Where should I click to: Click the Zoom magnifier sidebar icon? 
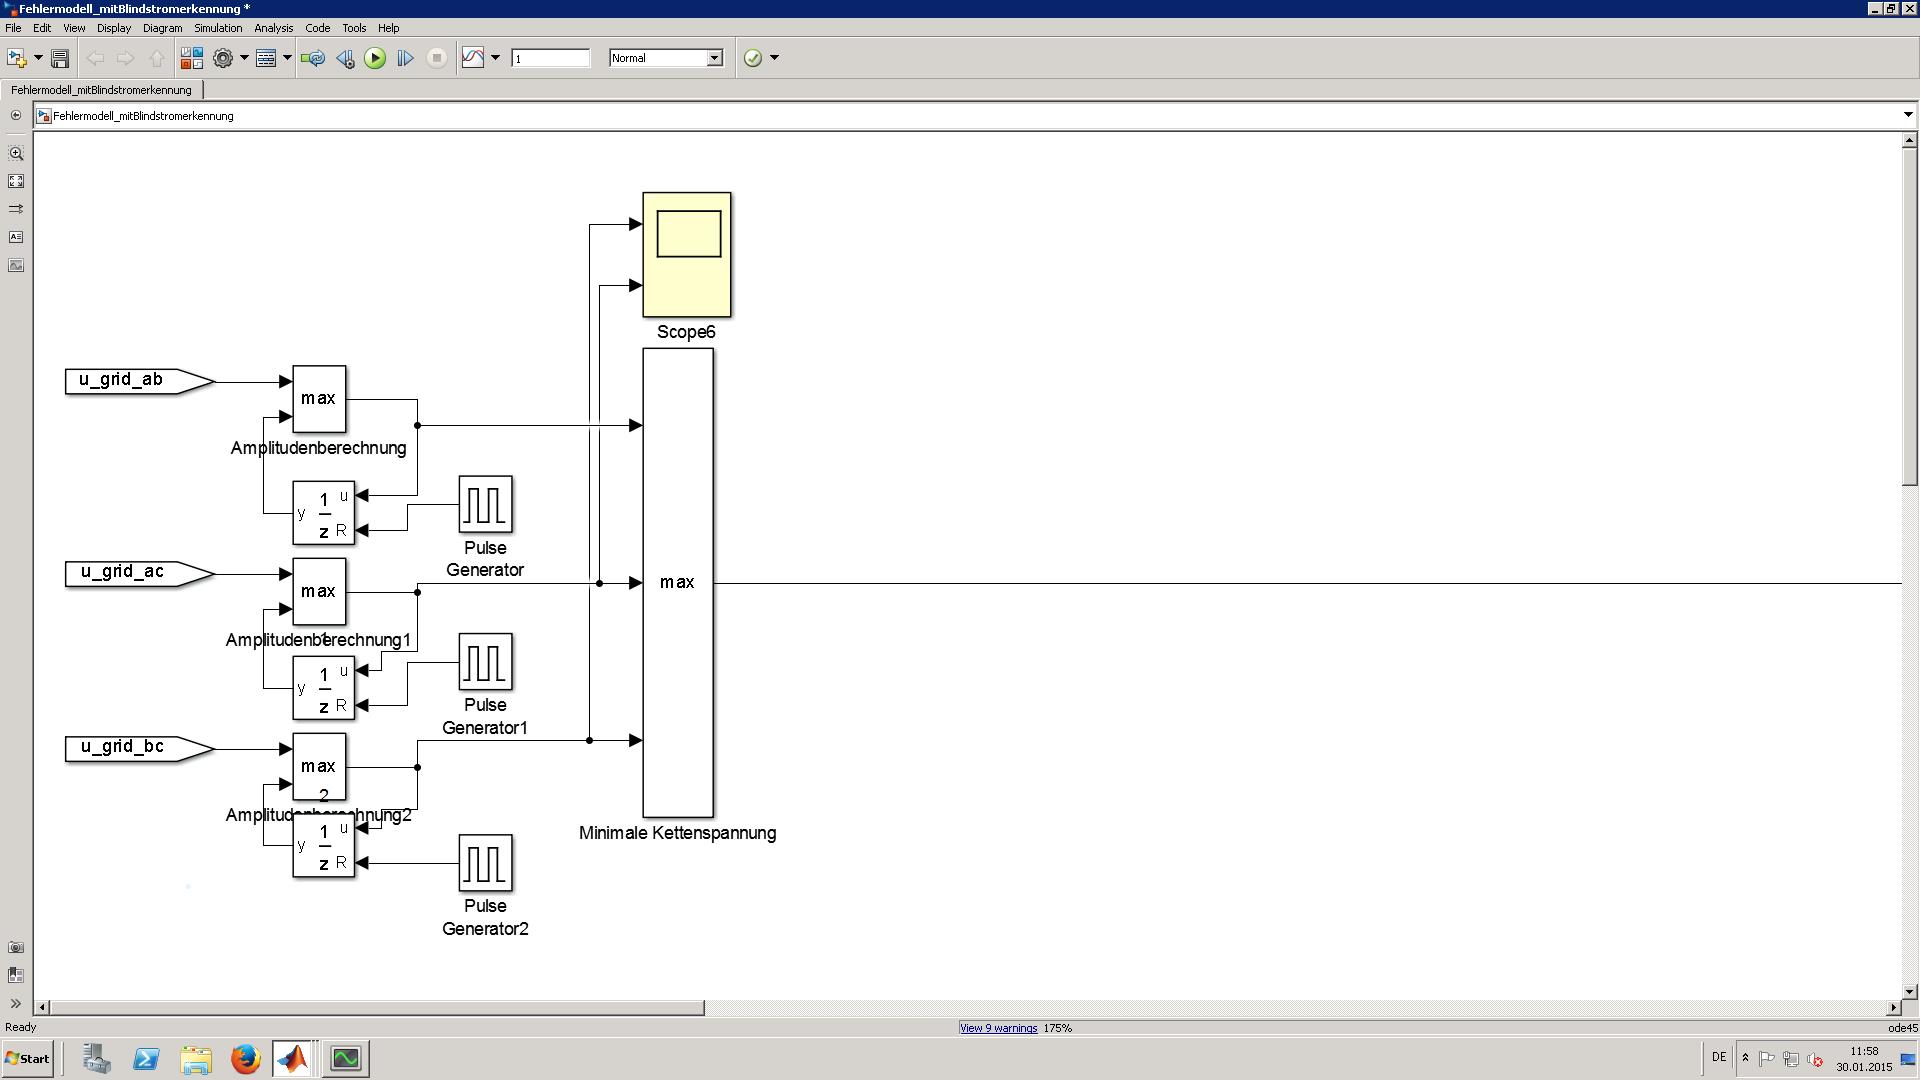[x=16, y=153]
